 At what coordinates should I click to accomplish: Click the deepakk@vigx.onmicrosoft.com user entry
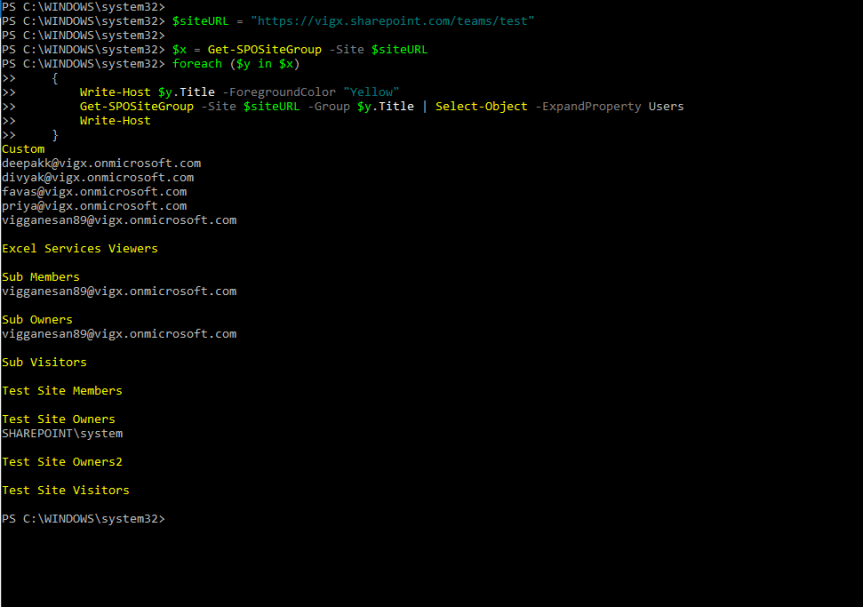point(101,163)
